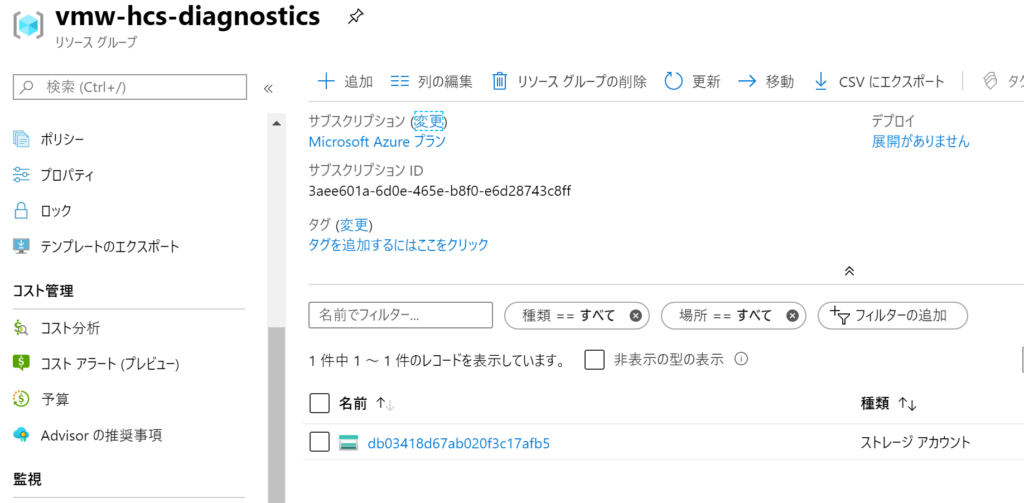Click into 名前でフィルター input field
This screenshot has height=503, width=1024.
(x=400, y=315)
